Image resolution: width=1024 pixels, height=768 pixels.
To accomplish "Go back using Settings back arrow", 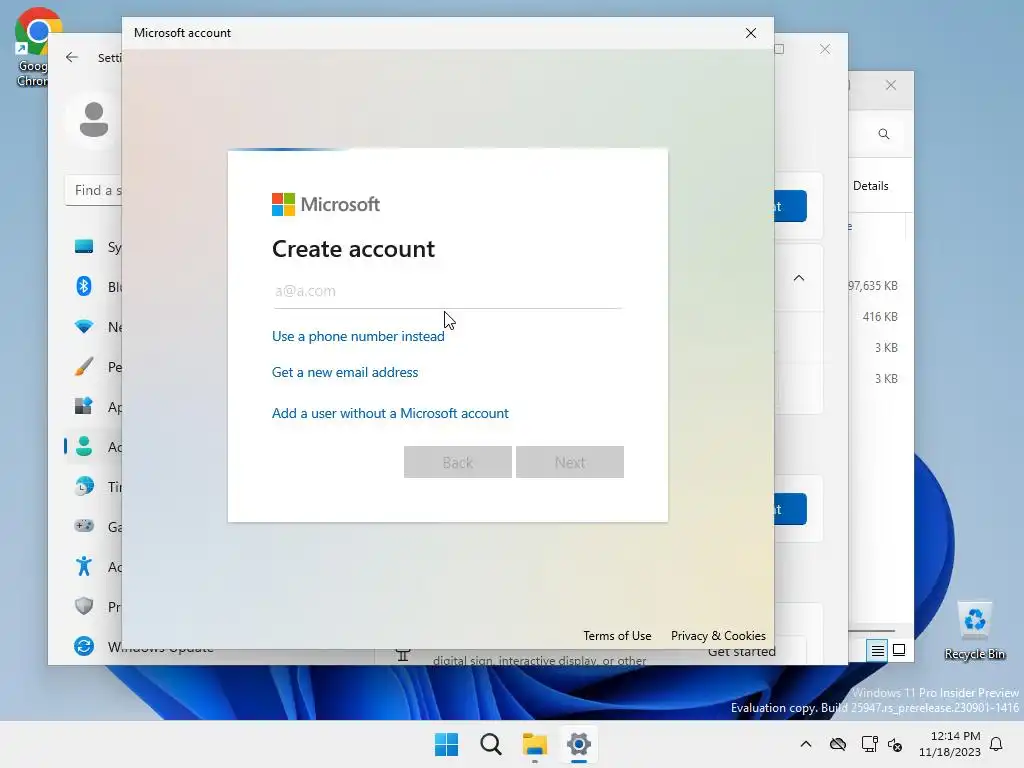I will [x=72, y=57].
